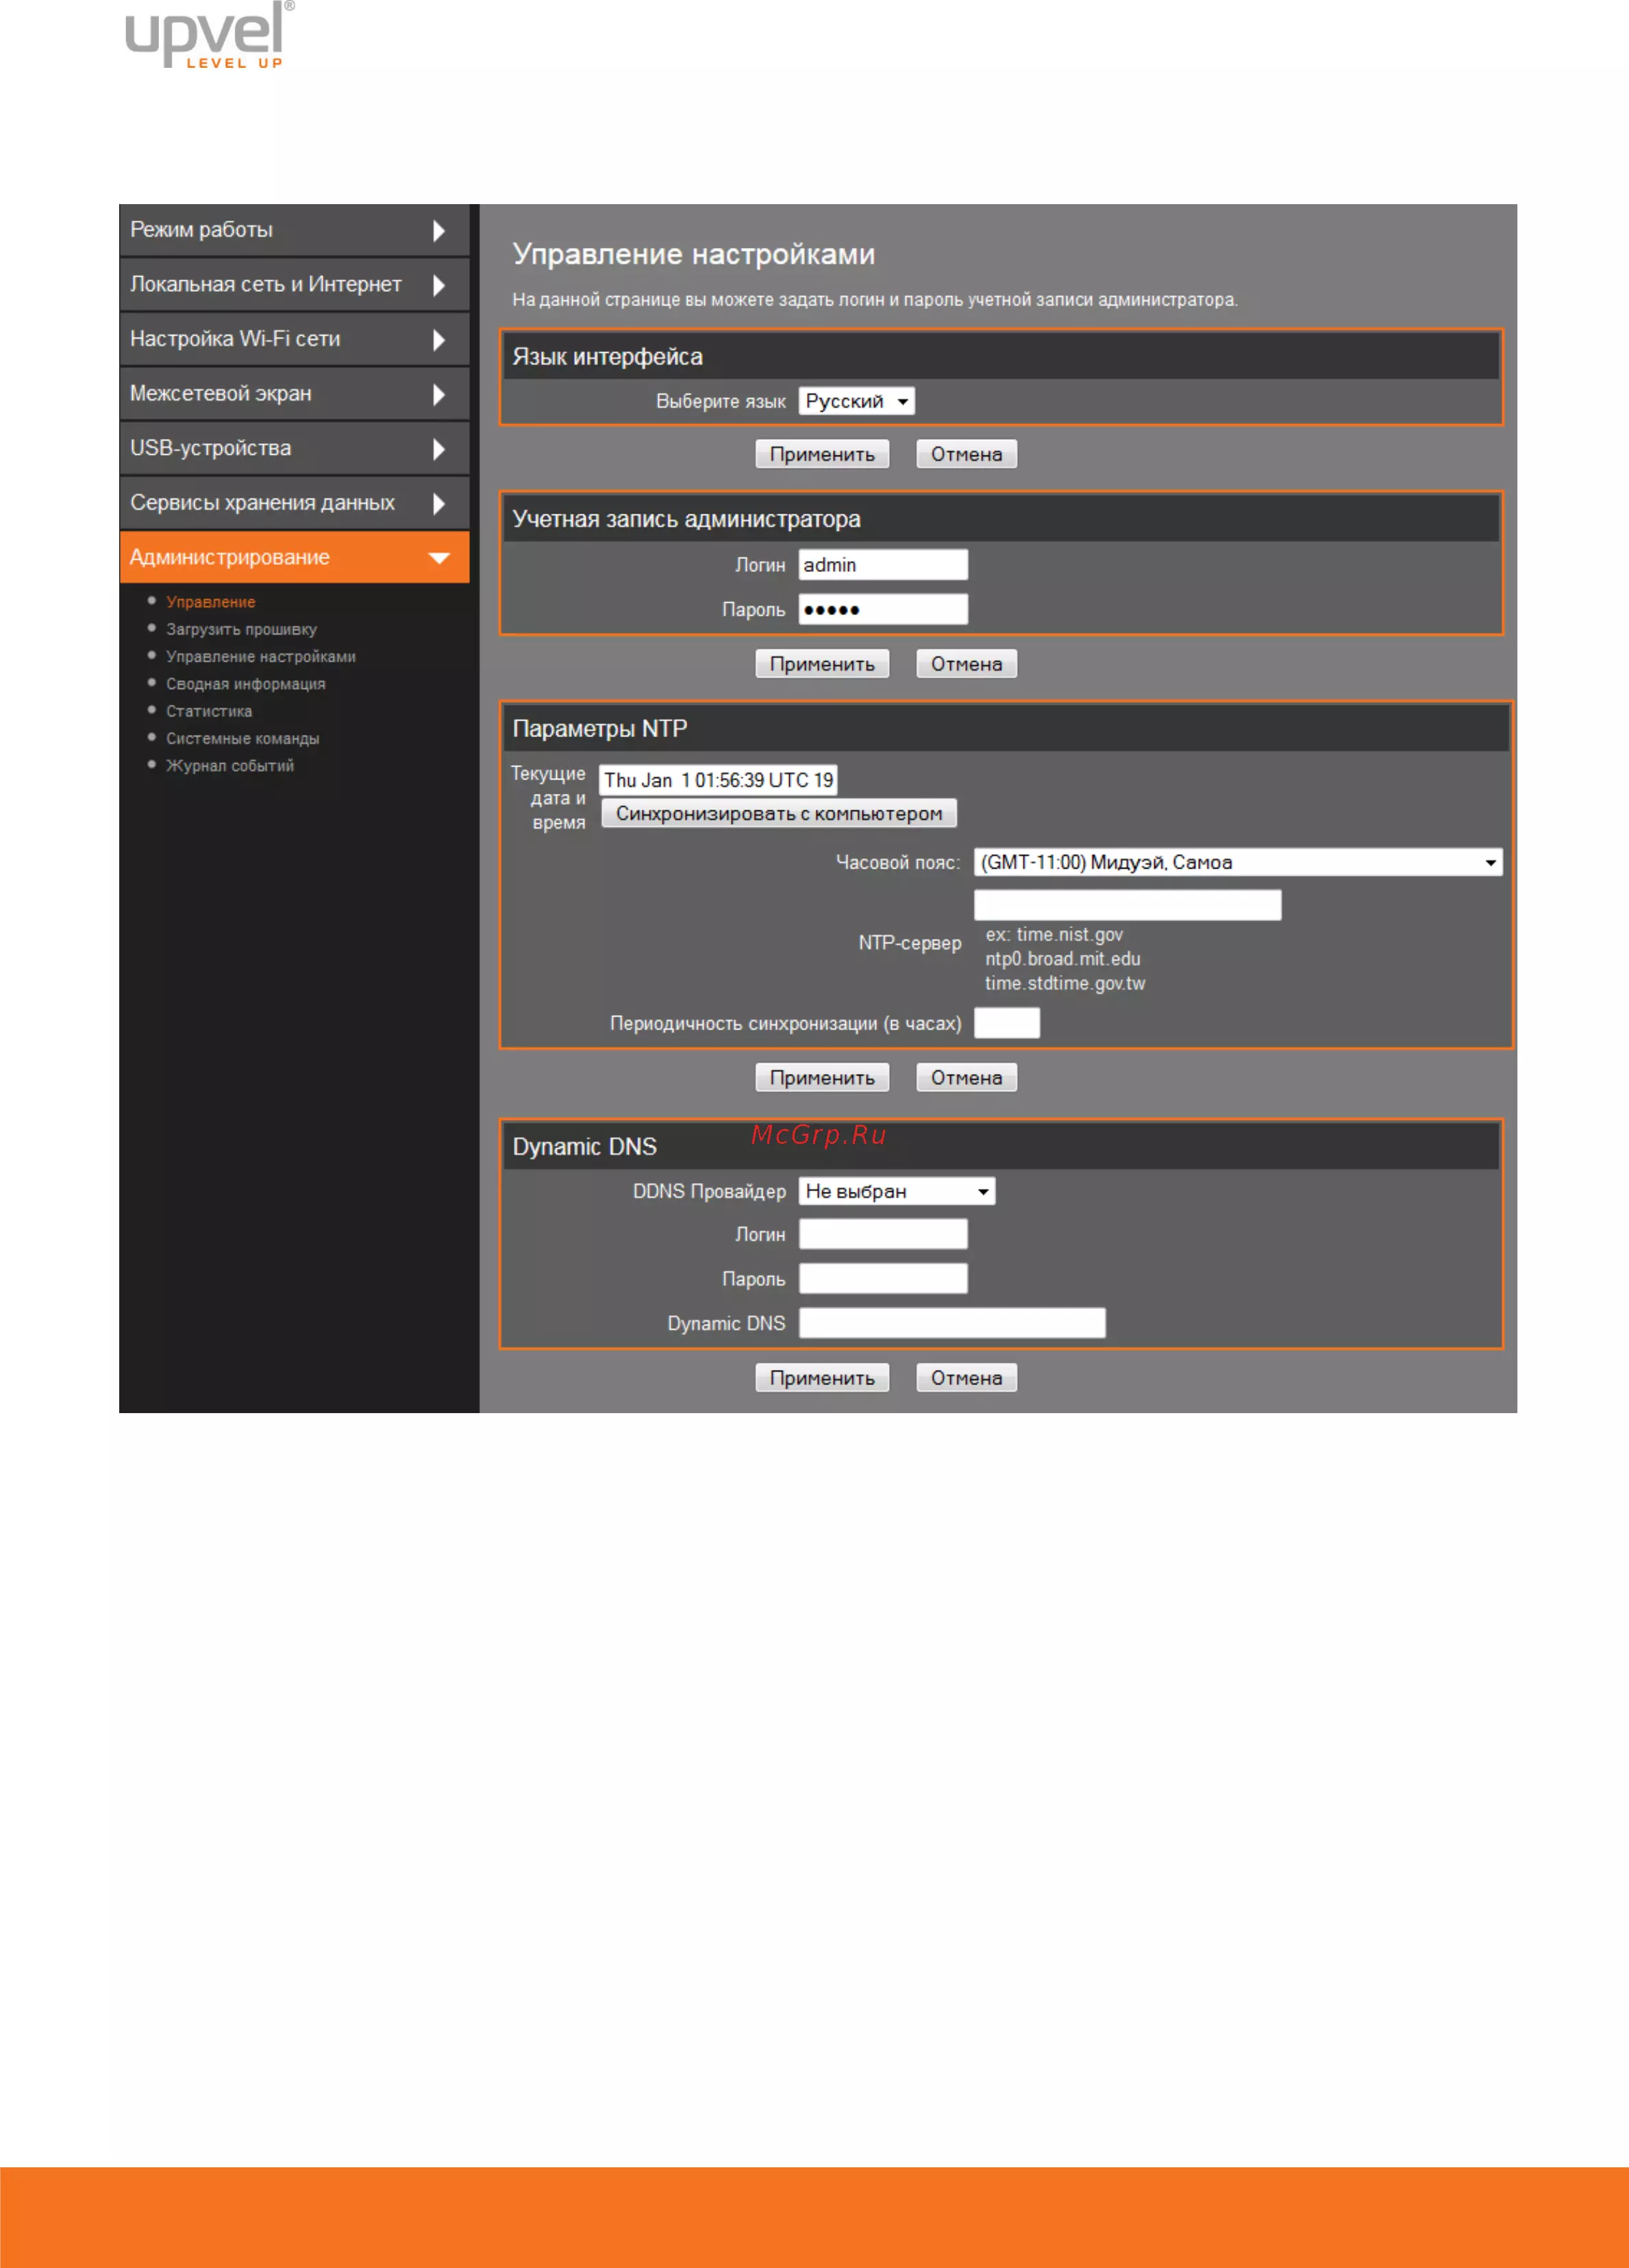1629x2268 pixels.
Task: Open Настройка Wi-Fi сети menu
Action: [x=235, y=339]
